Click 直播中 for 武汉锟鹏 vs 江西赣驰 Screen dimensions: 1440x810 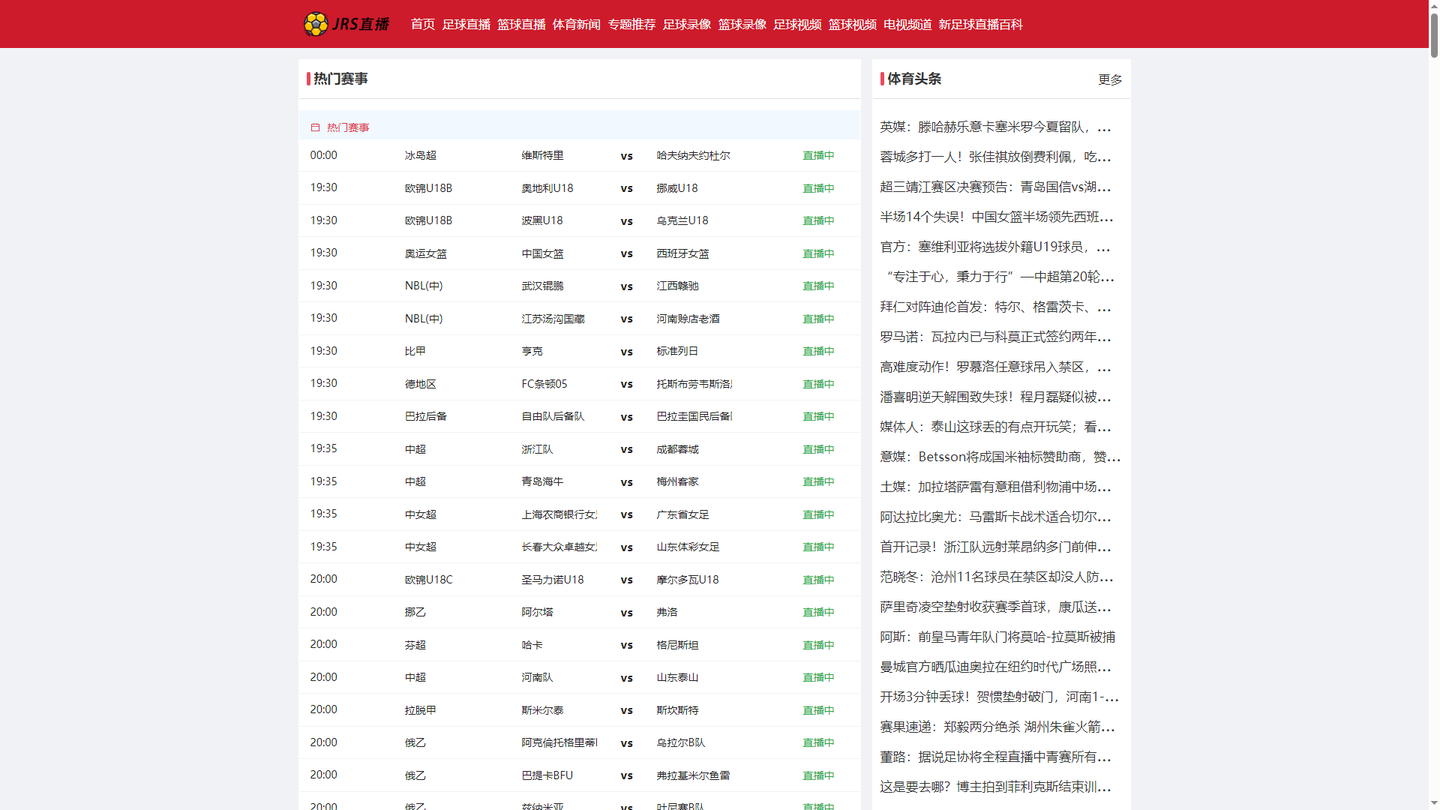pyautogui.click(x=818, y=286)
